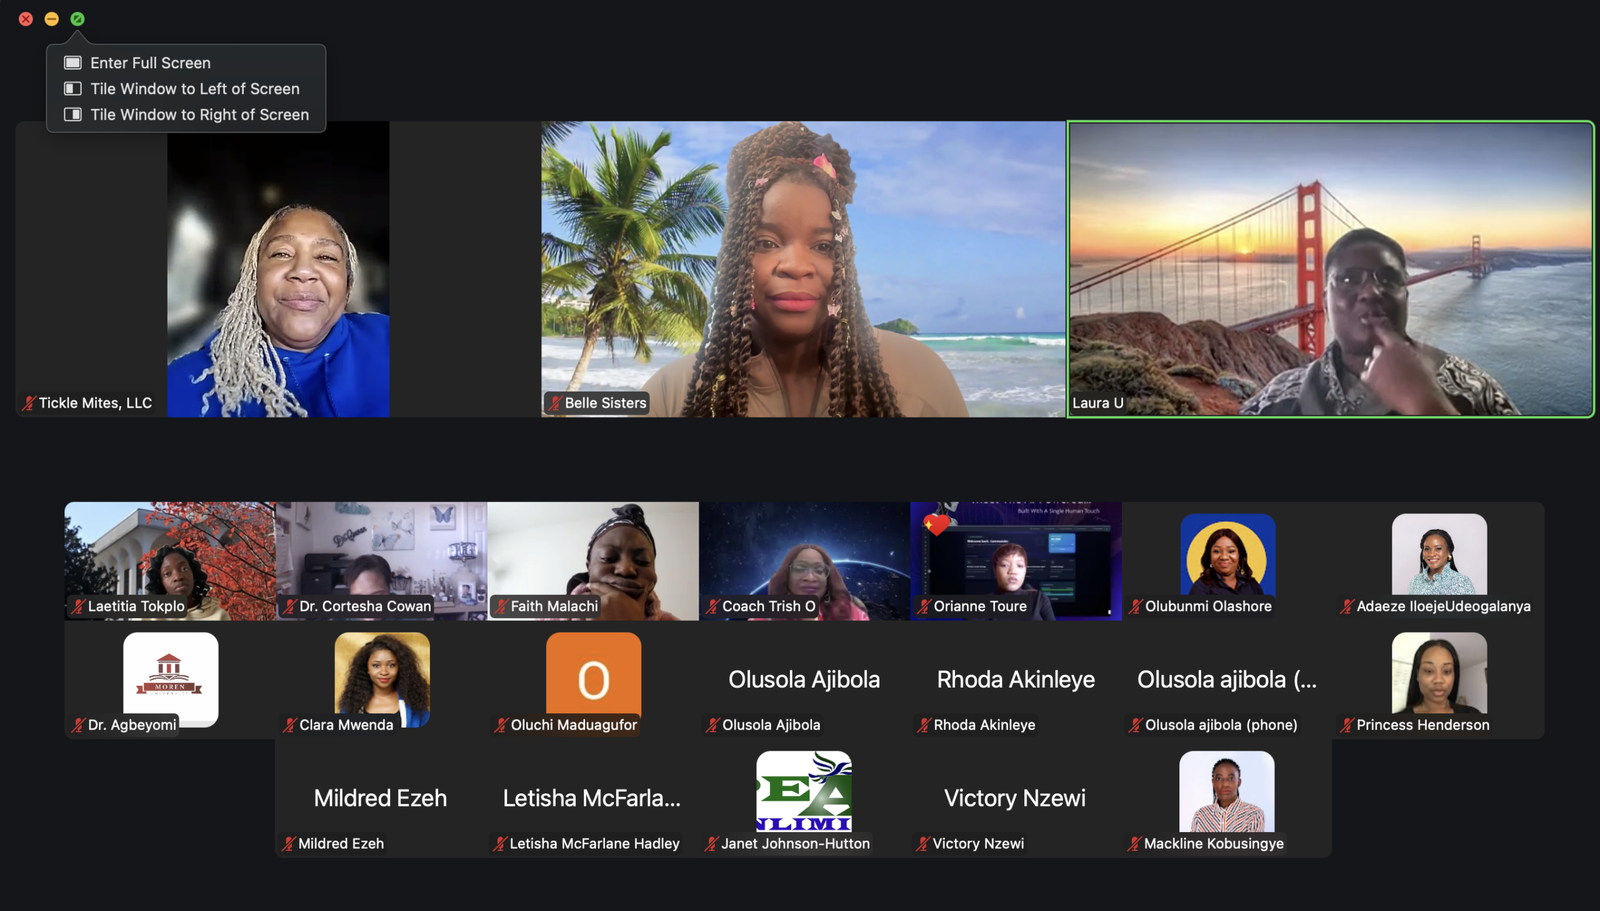Screen dimensions: 1600x911
Task: Click the muted mic icon next to Tickle Mites, LLC
Action: pos(29,403)
